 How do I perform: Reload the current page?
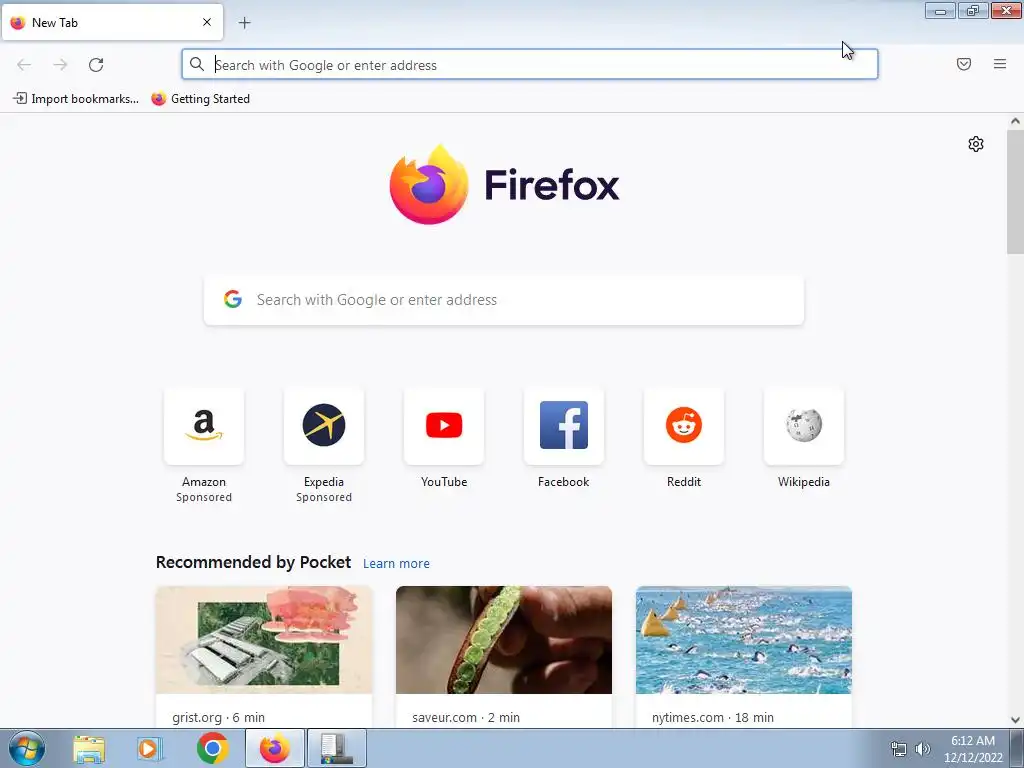coord(96,65)
